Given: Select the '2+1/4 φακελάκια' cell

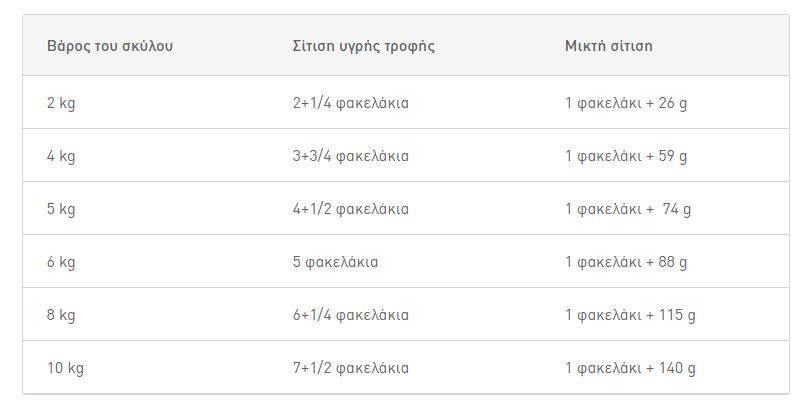Looking at the screenshot, I should [350, 104].
